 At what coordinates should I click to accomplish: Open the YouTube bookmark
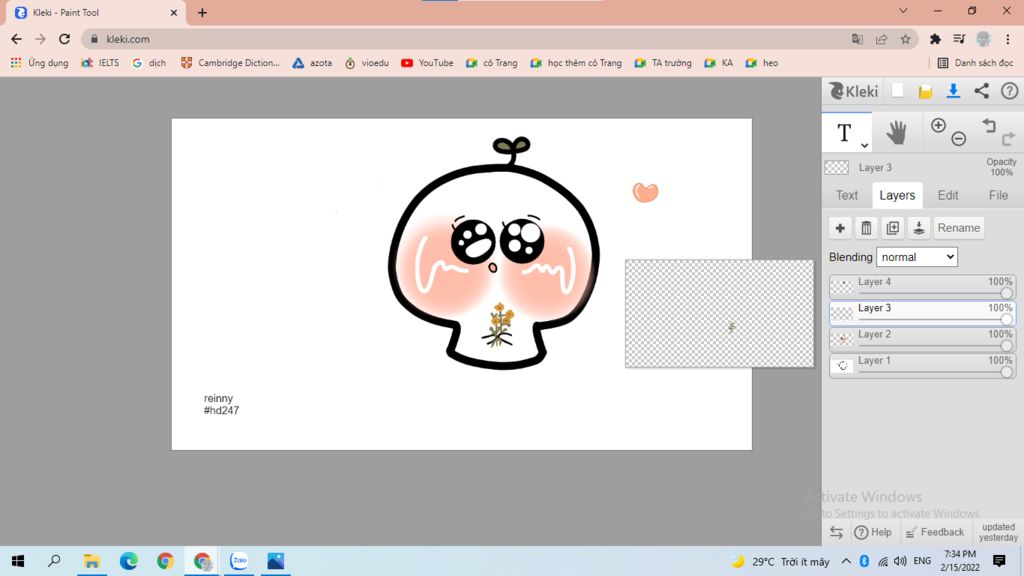pos(427,63)
